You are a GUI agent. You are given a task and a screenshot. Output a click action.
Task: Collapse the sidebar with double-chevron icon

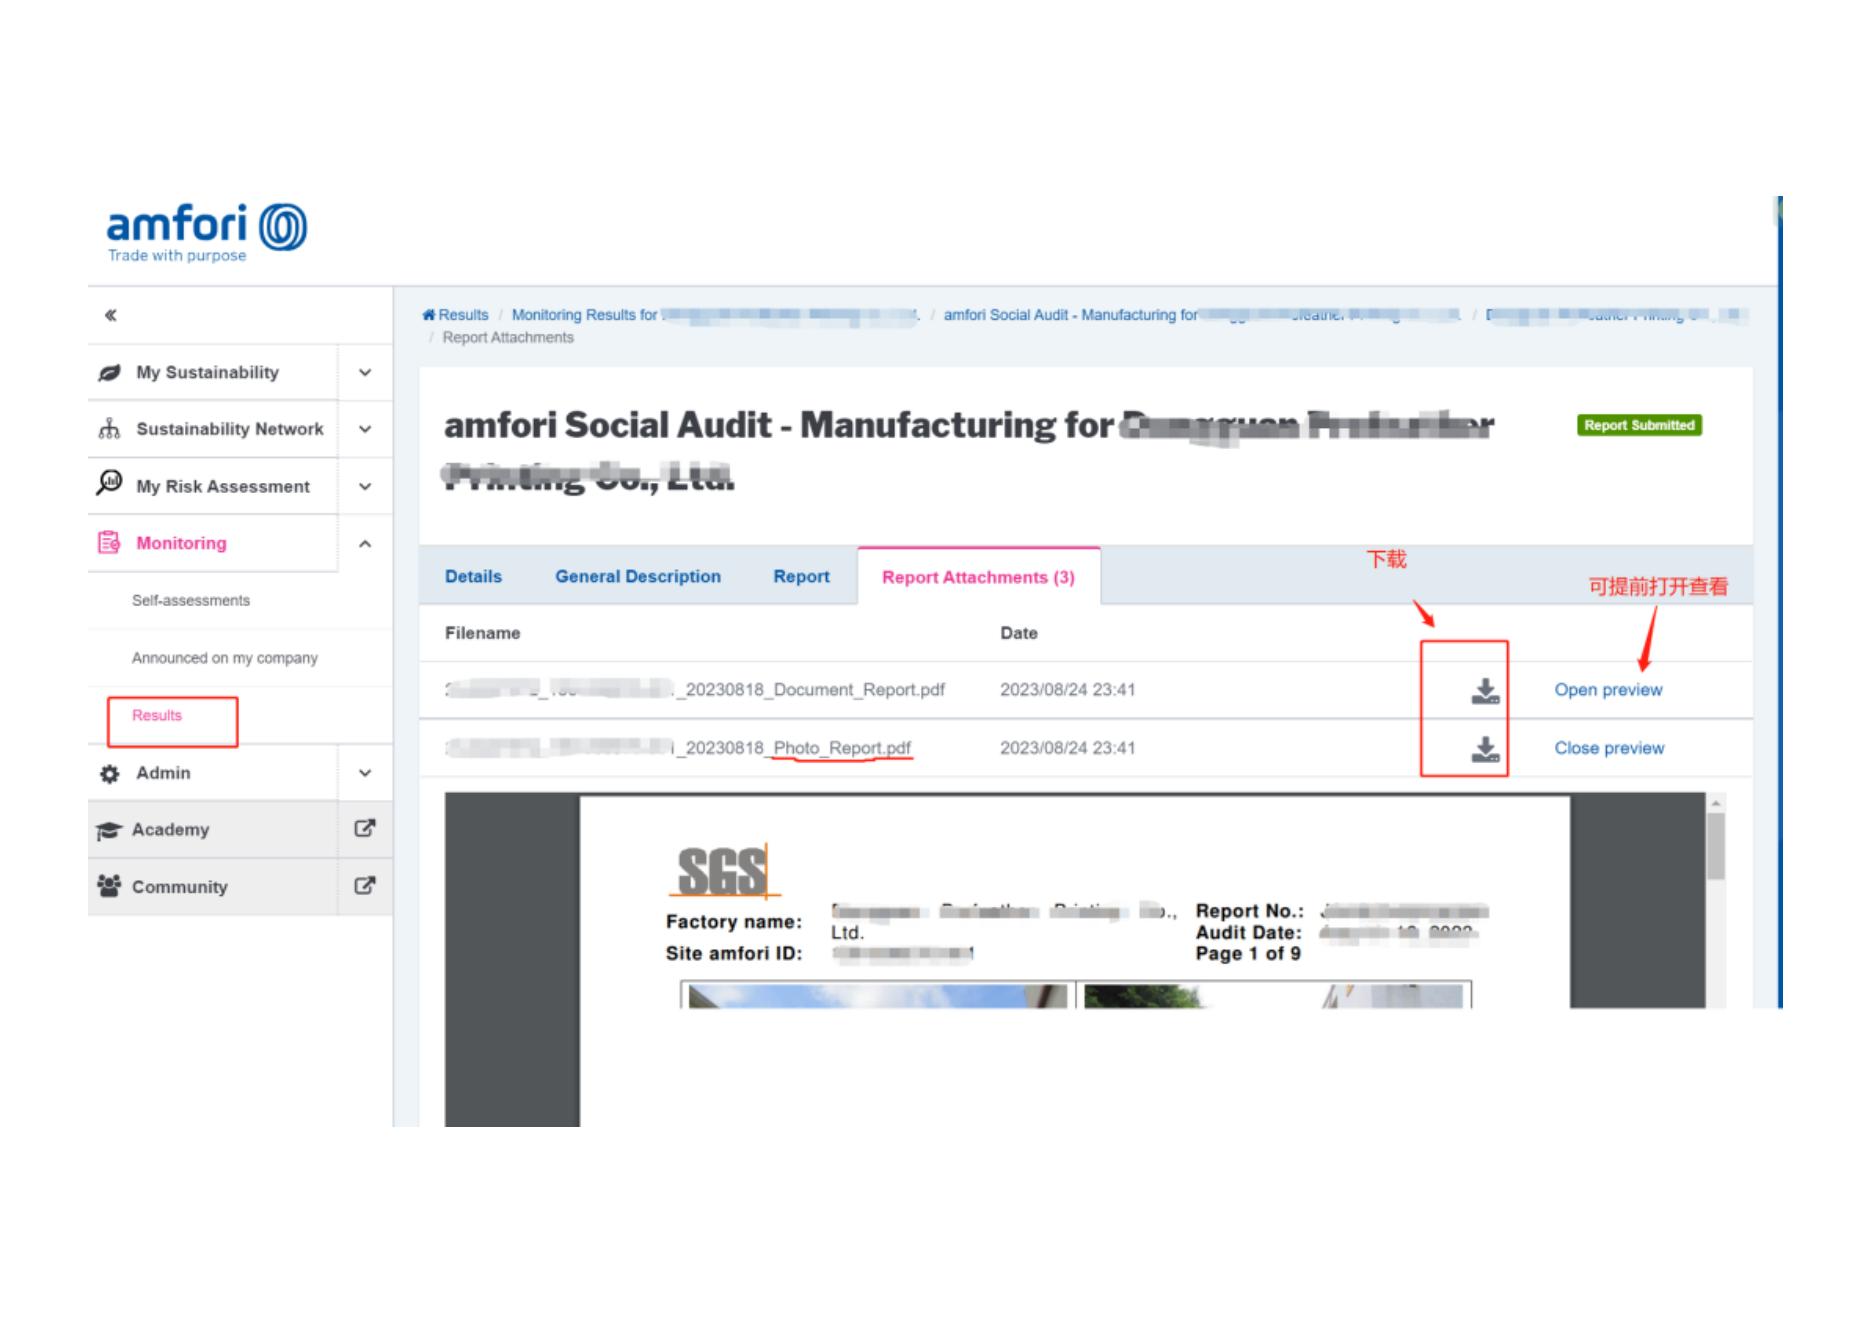coord(111,316)
